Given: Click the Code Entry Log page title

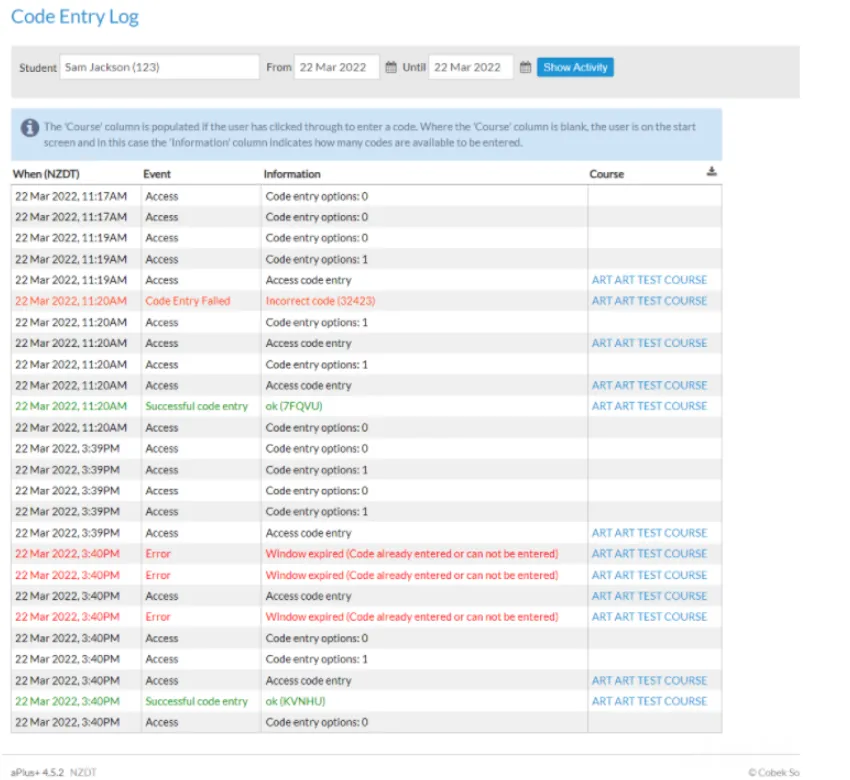Looking at the screenshot, I should [75, 17].
